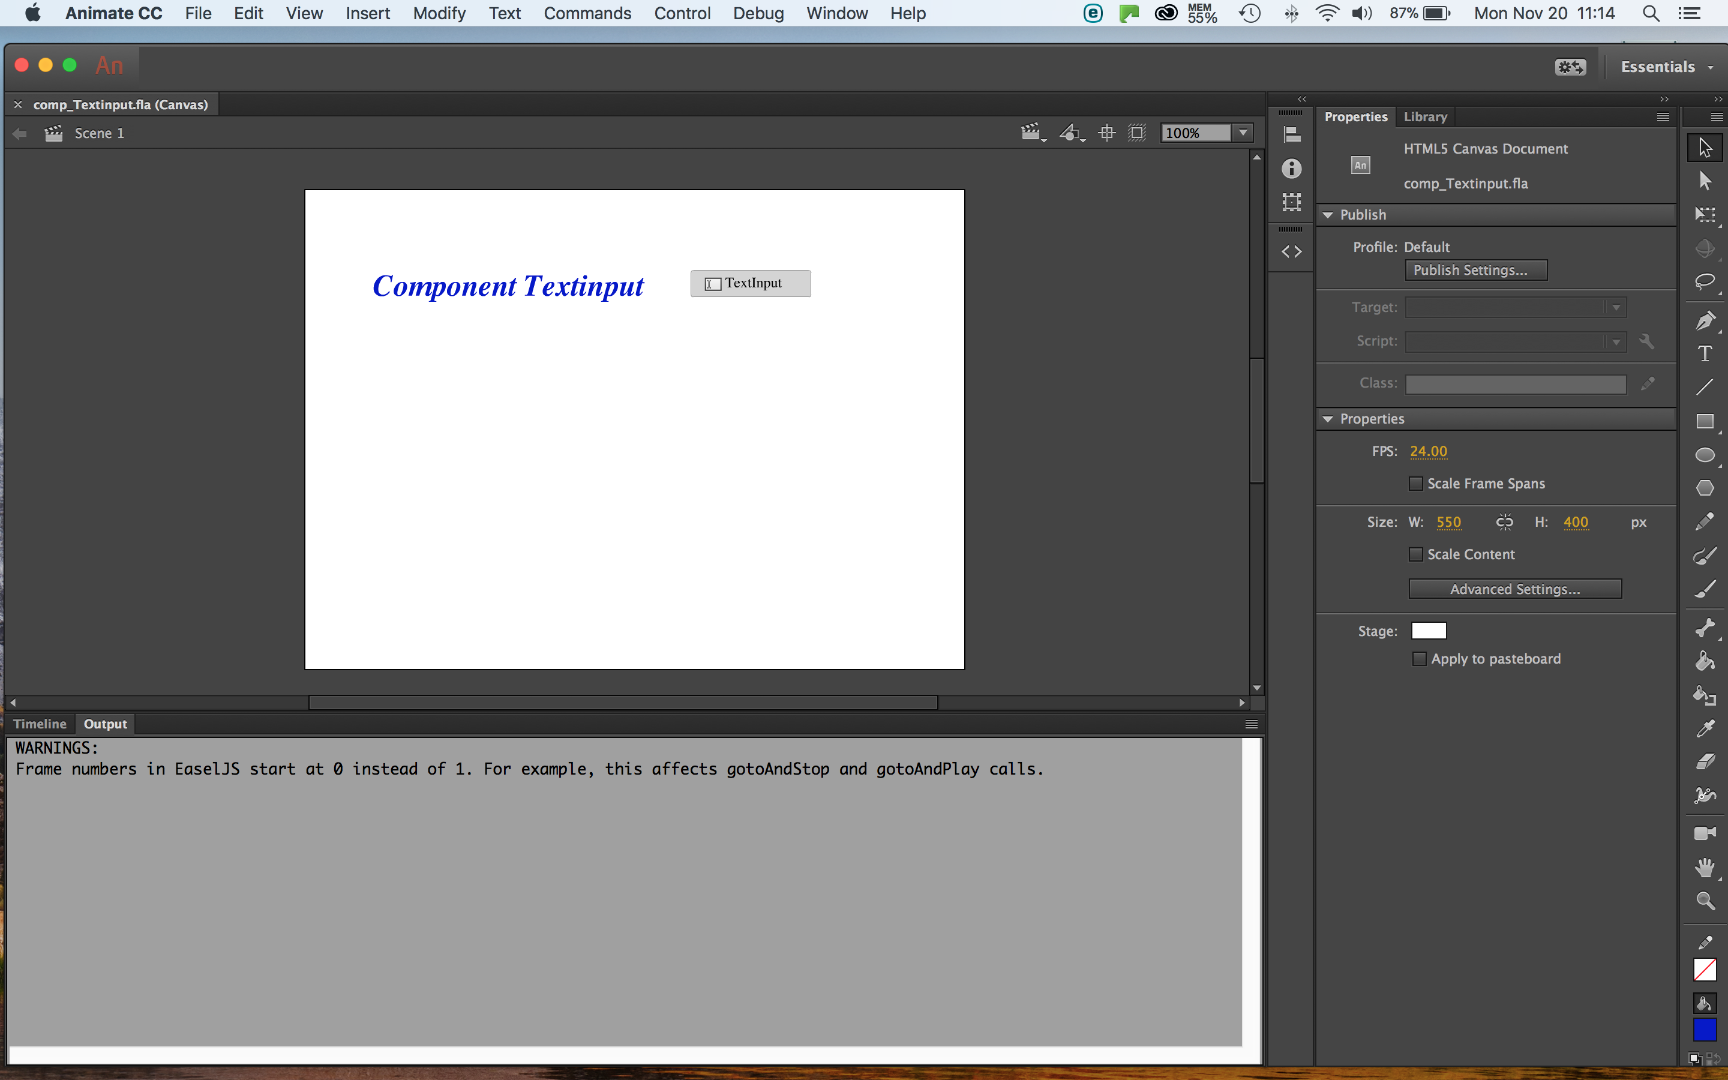The width and height of the screenshot is (1728, 1080).
Task: Check Apply to pasteboard option
Action: tap(1419, 659)
